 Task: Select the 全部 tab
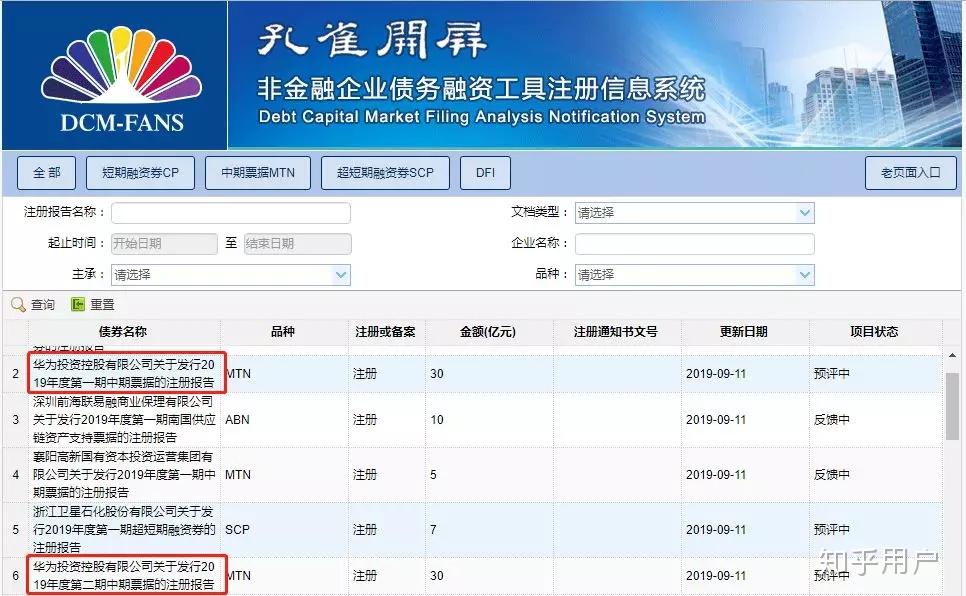pyautogui.click(x=47, y=173)
